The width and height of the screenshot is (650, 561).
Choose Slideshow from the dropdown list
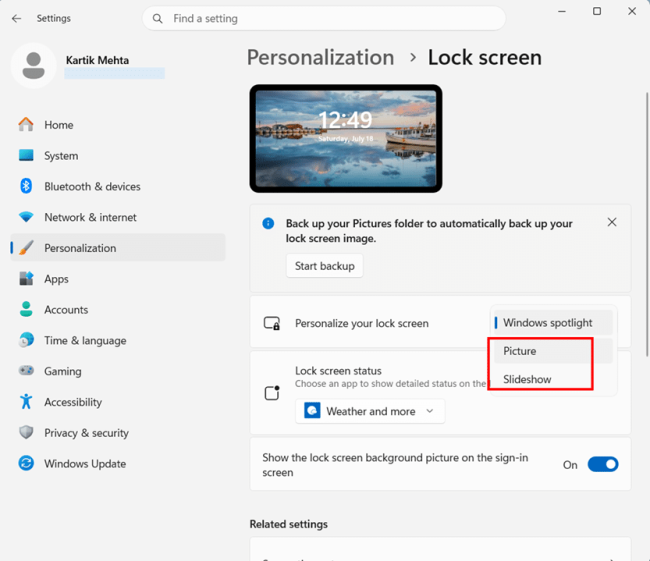(553, 379)
